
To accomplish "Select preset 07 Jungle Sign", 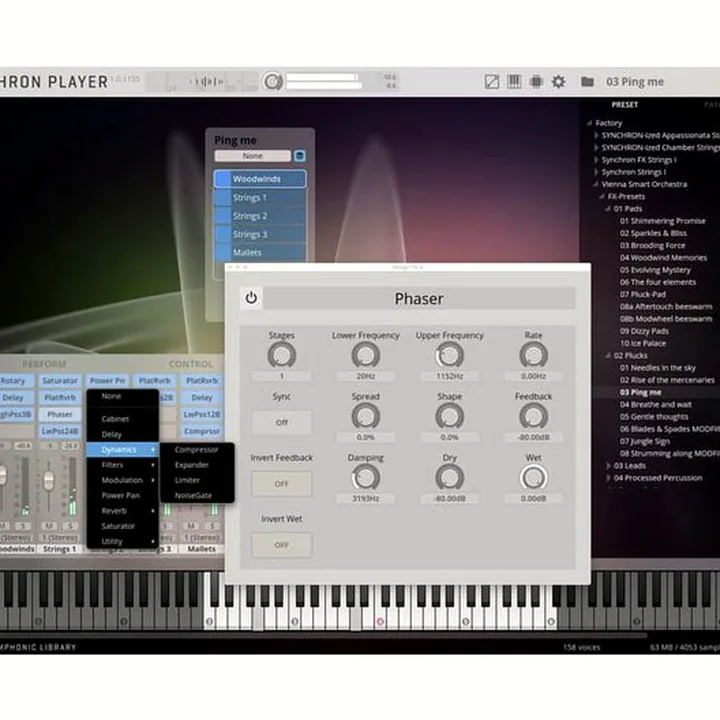I will (x=645, y=442).
